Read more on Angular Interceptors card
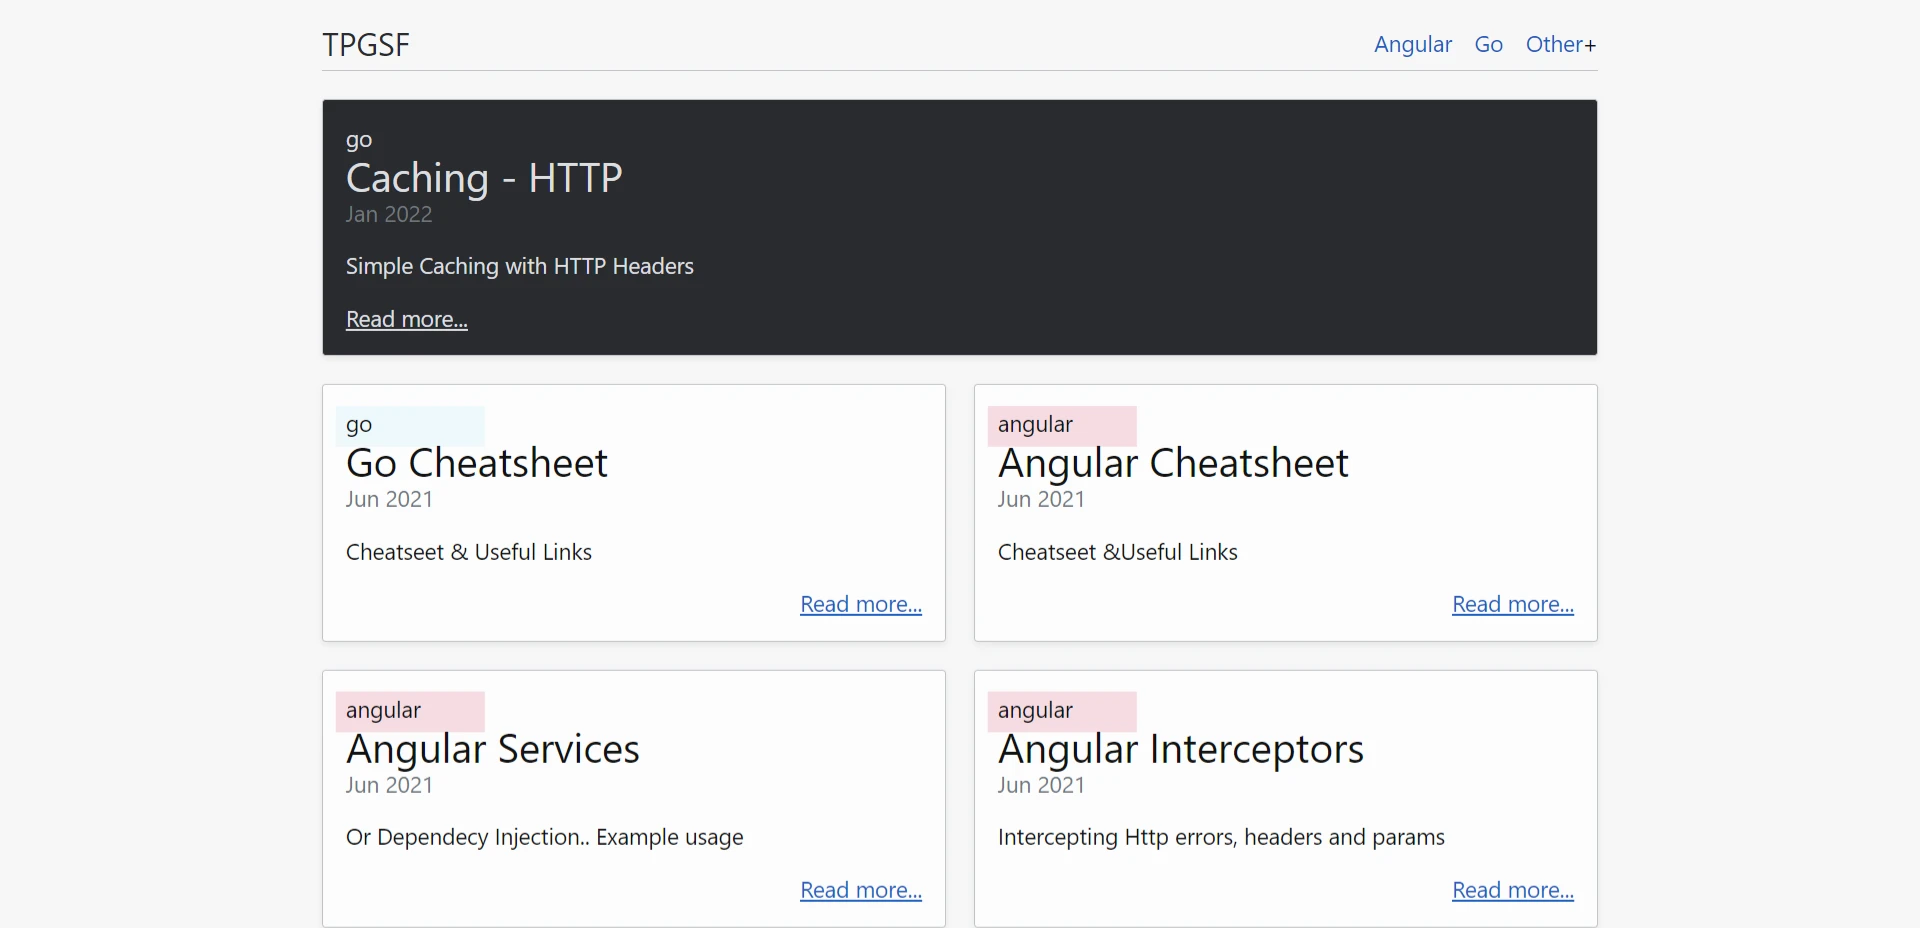The width and height of the screenshot is (1920, 928). [1513, 890]
